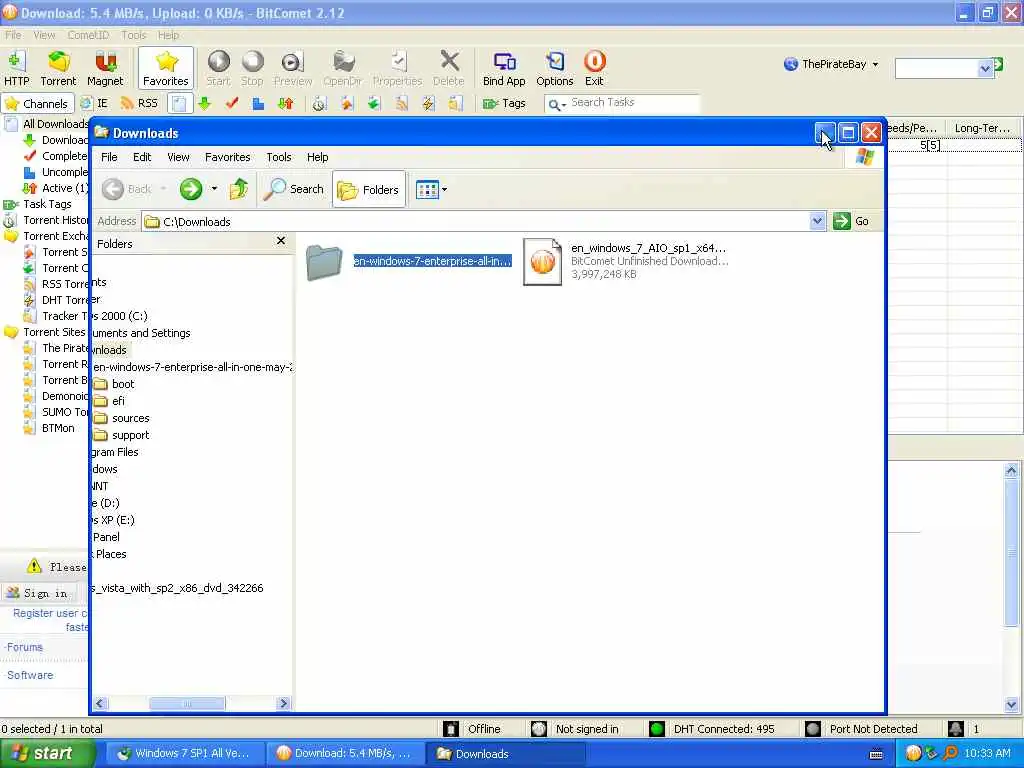Click the Forums link in BitComet panel
The image size is (1024, 768).
(24, 647)
